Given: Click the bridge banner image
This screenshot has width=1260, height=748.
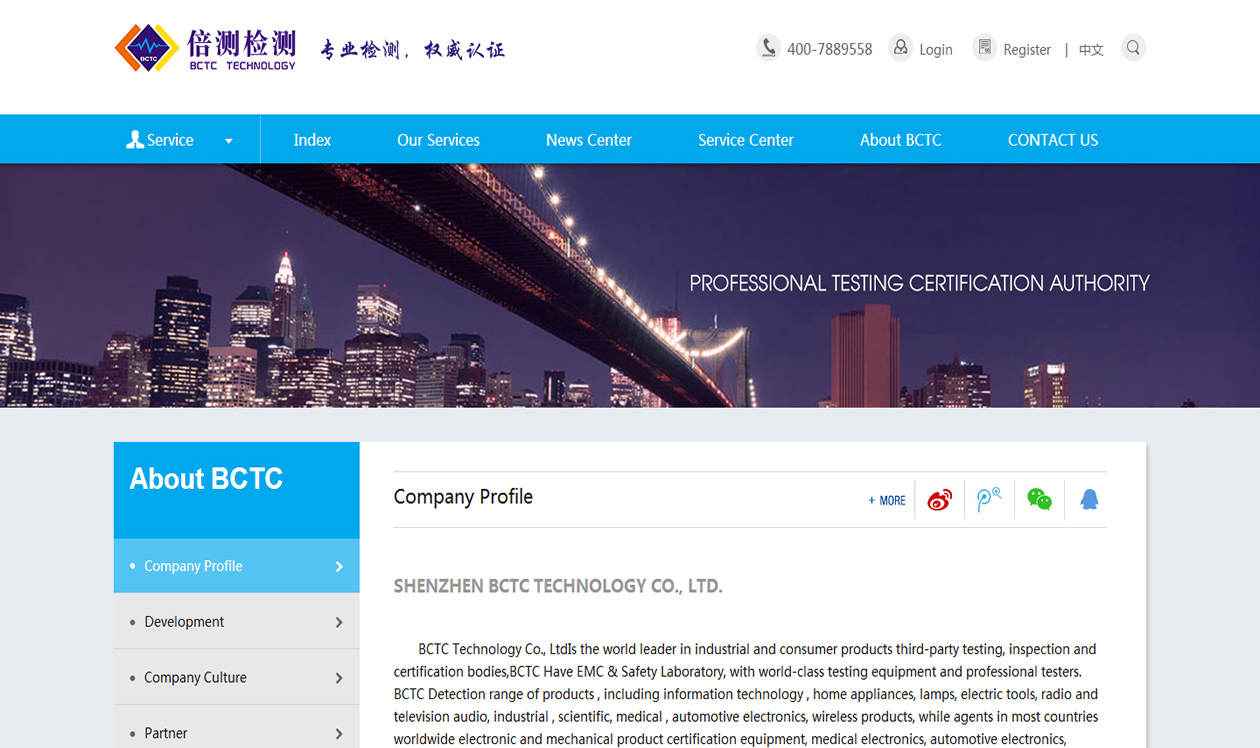Looking at the screenshot, I should coord(630,286).
